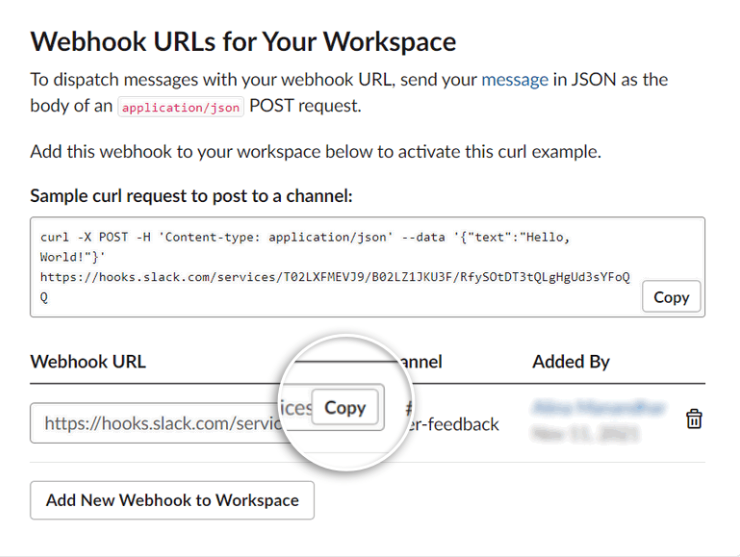740x557 pixels.
Task: Click the feedback channel name in table
Action: point(454,424)
